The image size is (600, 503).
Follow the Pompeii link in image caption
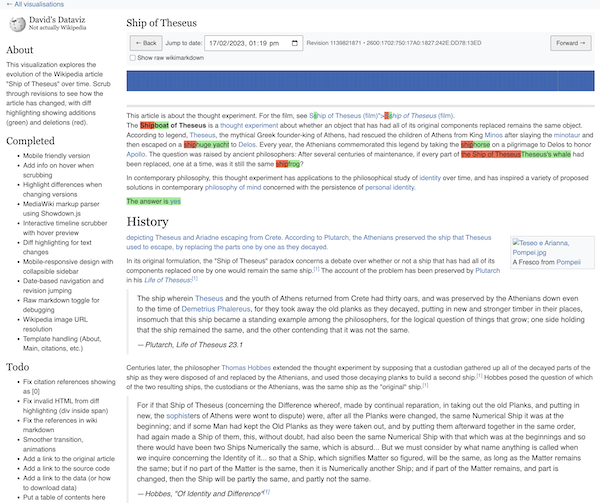[x=568, y=262]
